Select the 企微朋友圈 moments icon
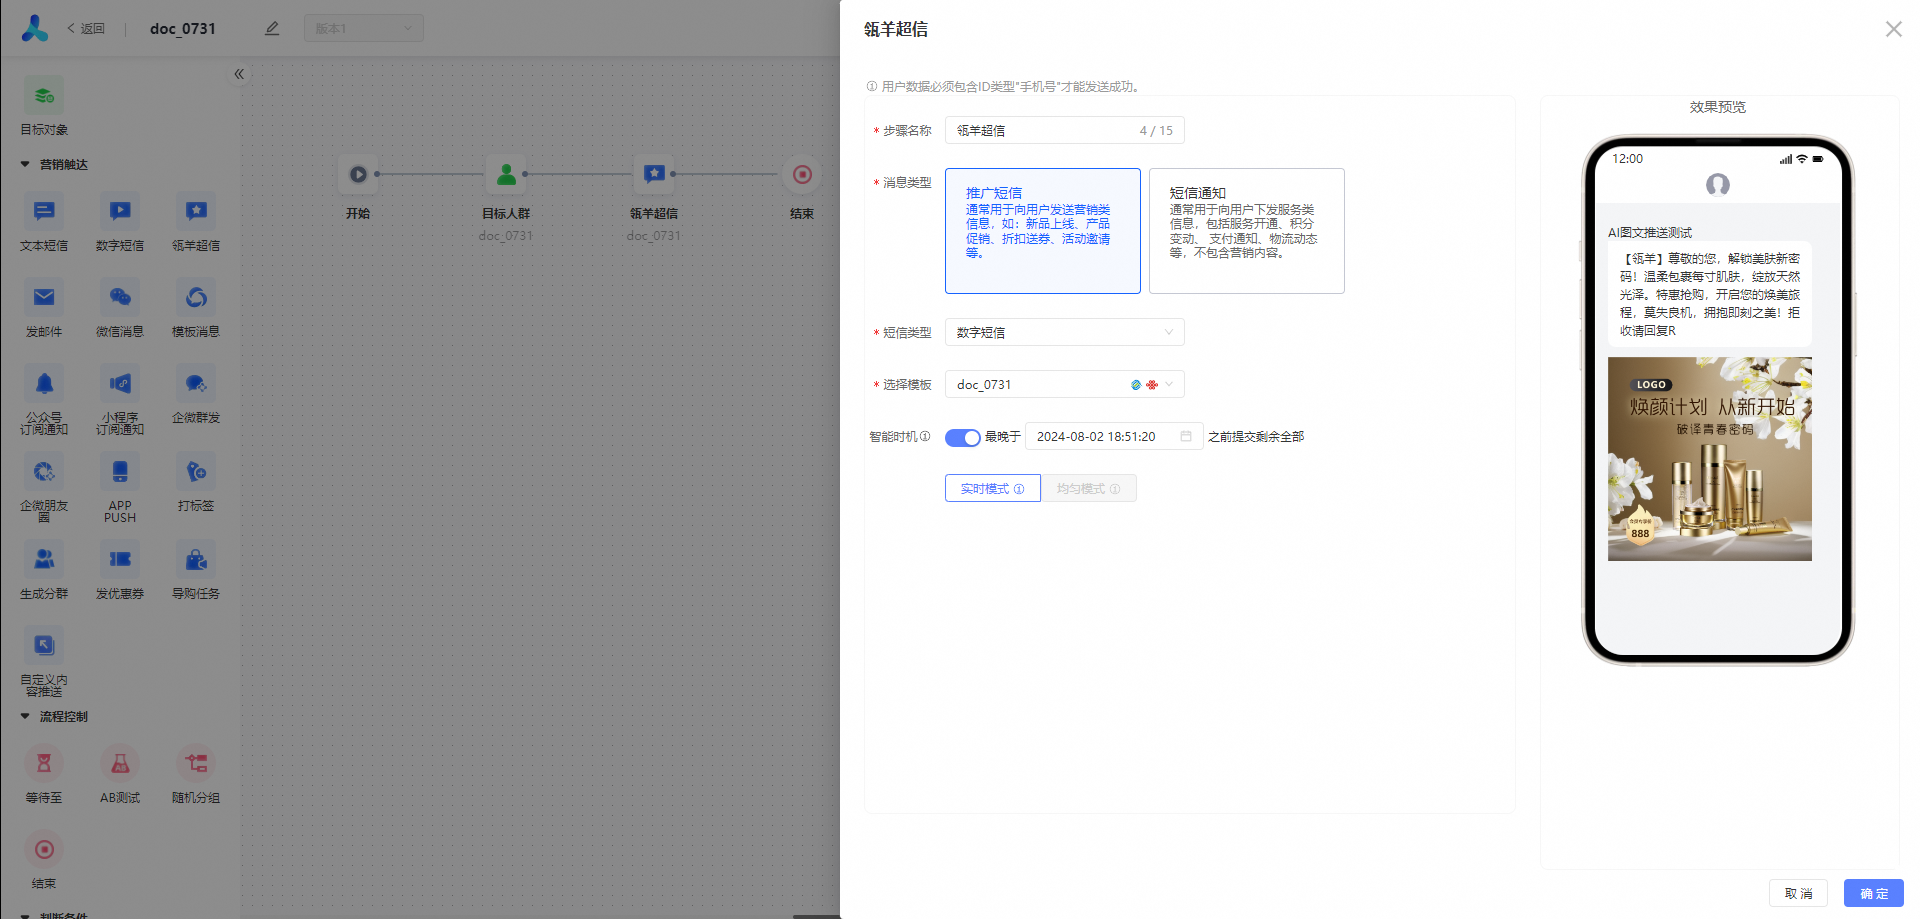Viewport: 1920px width, 919px height. click(x=44, y=471)
